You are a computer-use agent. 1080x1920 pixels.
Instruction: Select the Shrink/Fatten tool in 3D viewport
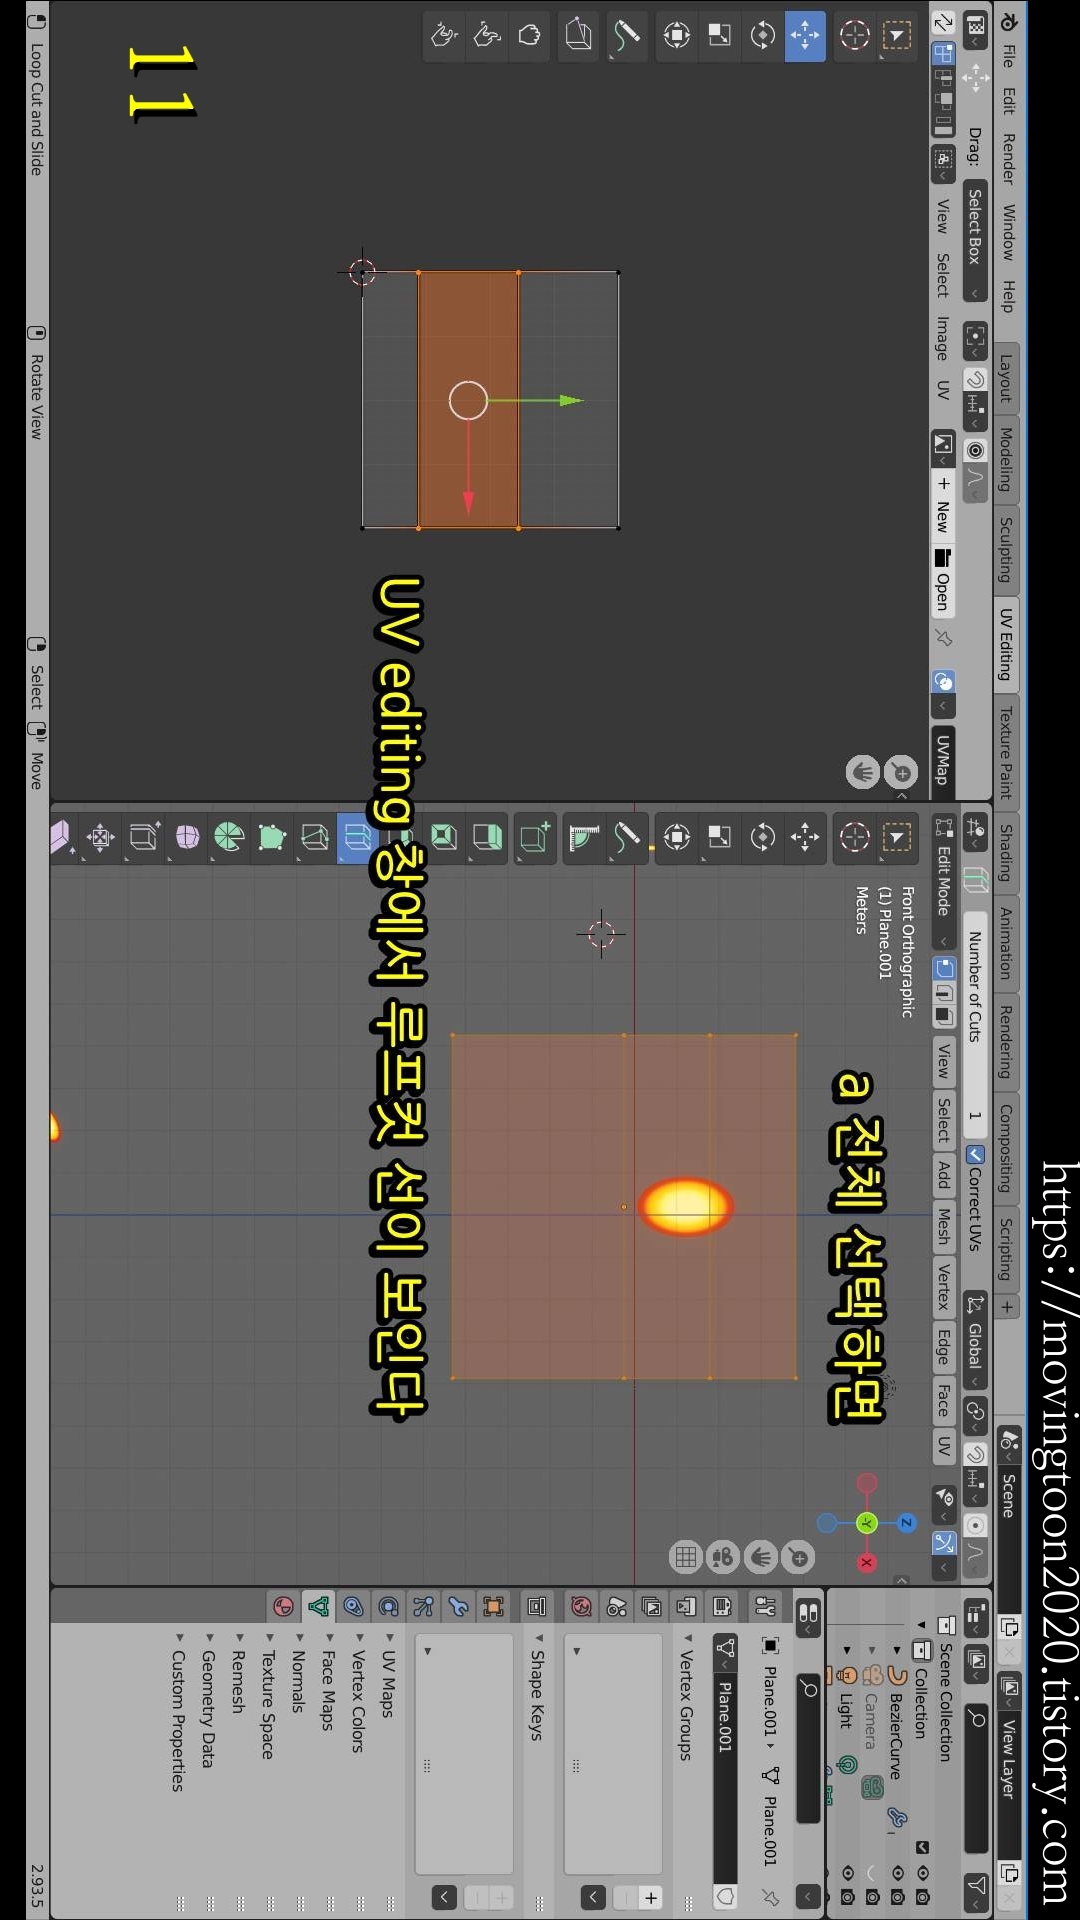pos(100,837)
